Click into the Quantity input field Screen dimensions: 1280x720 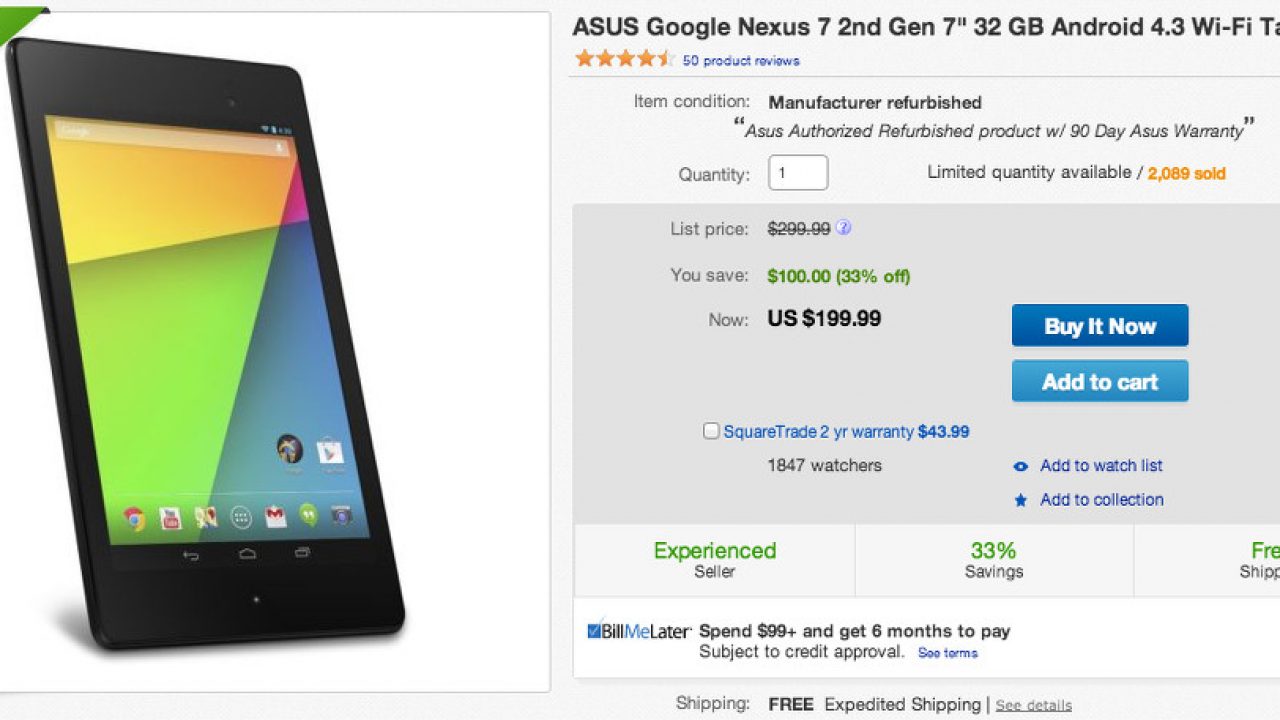tap(798, 173)
